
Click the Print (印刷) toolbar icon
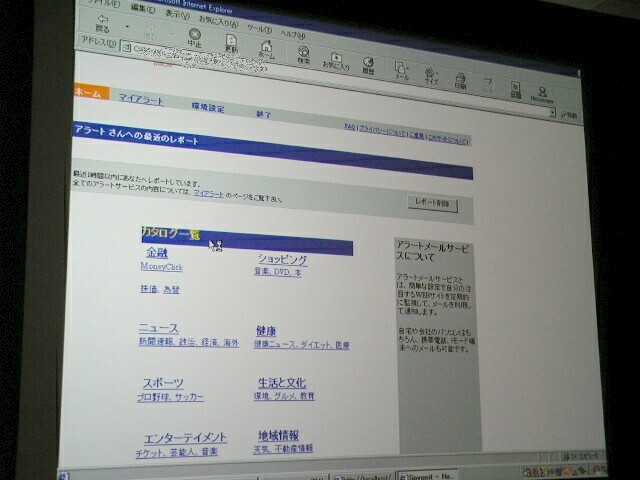tap(459, 80)
